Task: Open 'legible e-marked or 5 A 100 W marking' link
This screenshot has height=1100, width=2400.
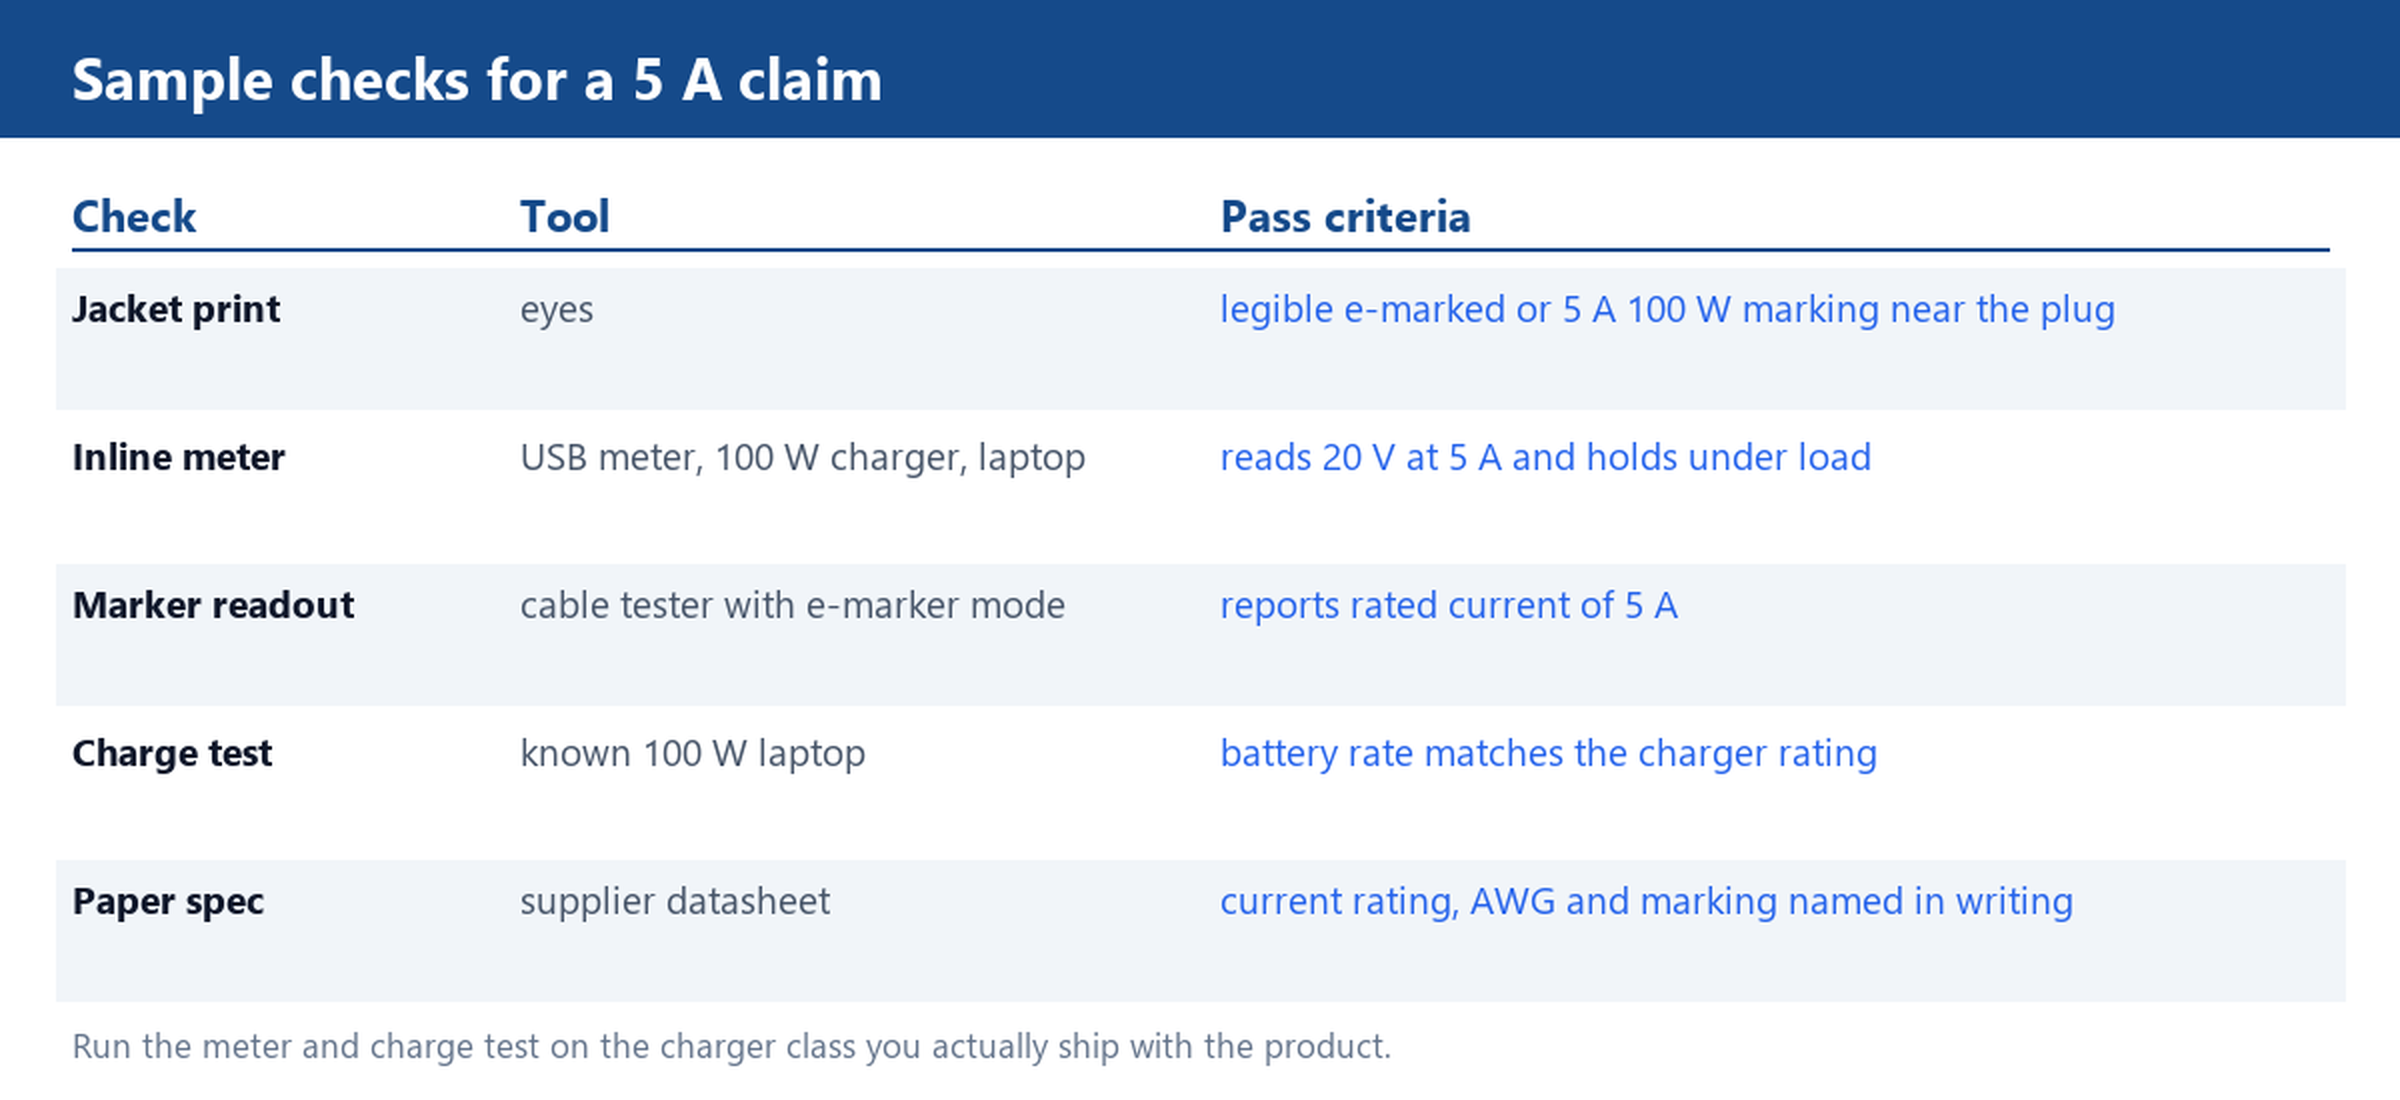Action: (x=1667, y=310)
